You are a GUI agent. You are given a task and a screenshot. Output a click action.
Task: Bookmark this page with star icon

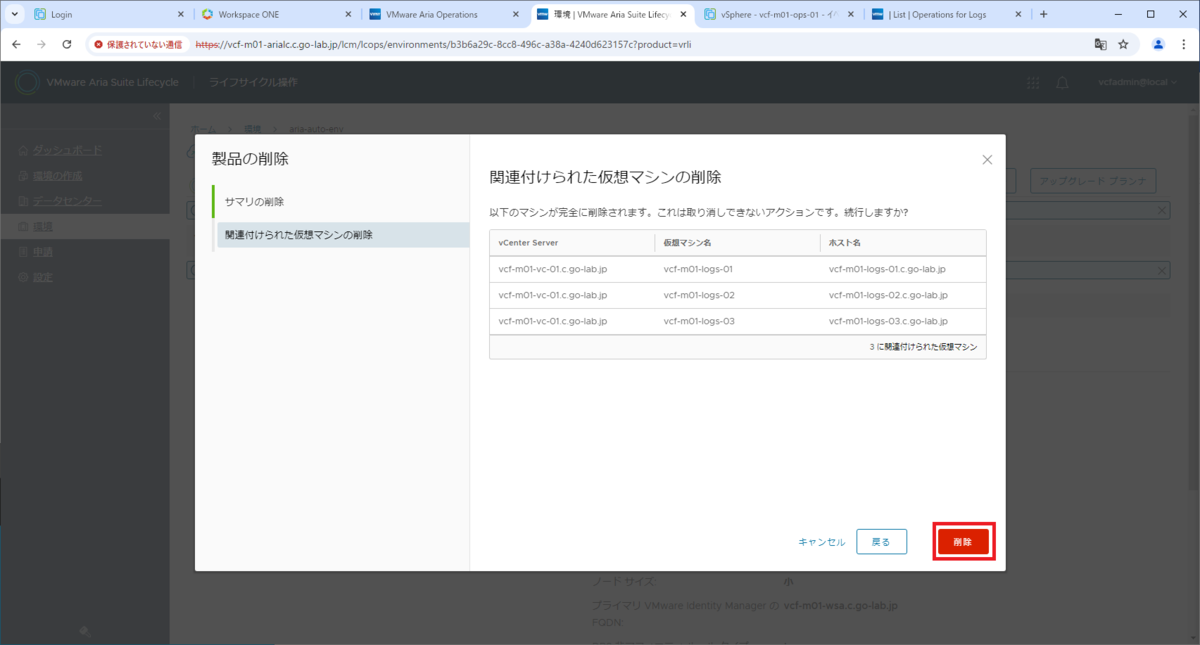point(1123,44)
